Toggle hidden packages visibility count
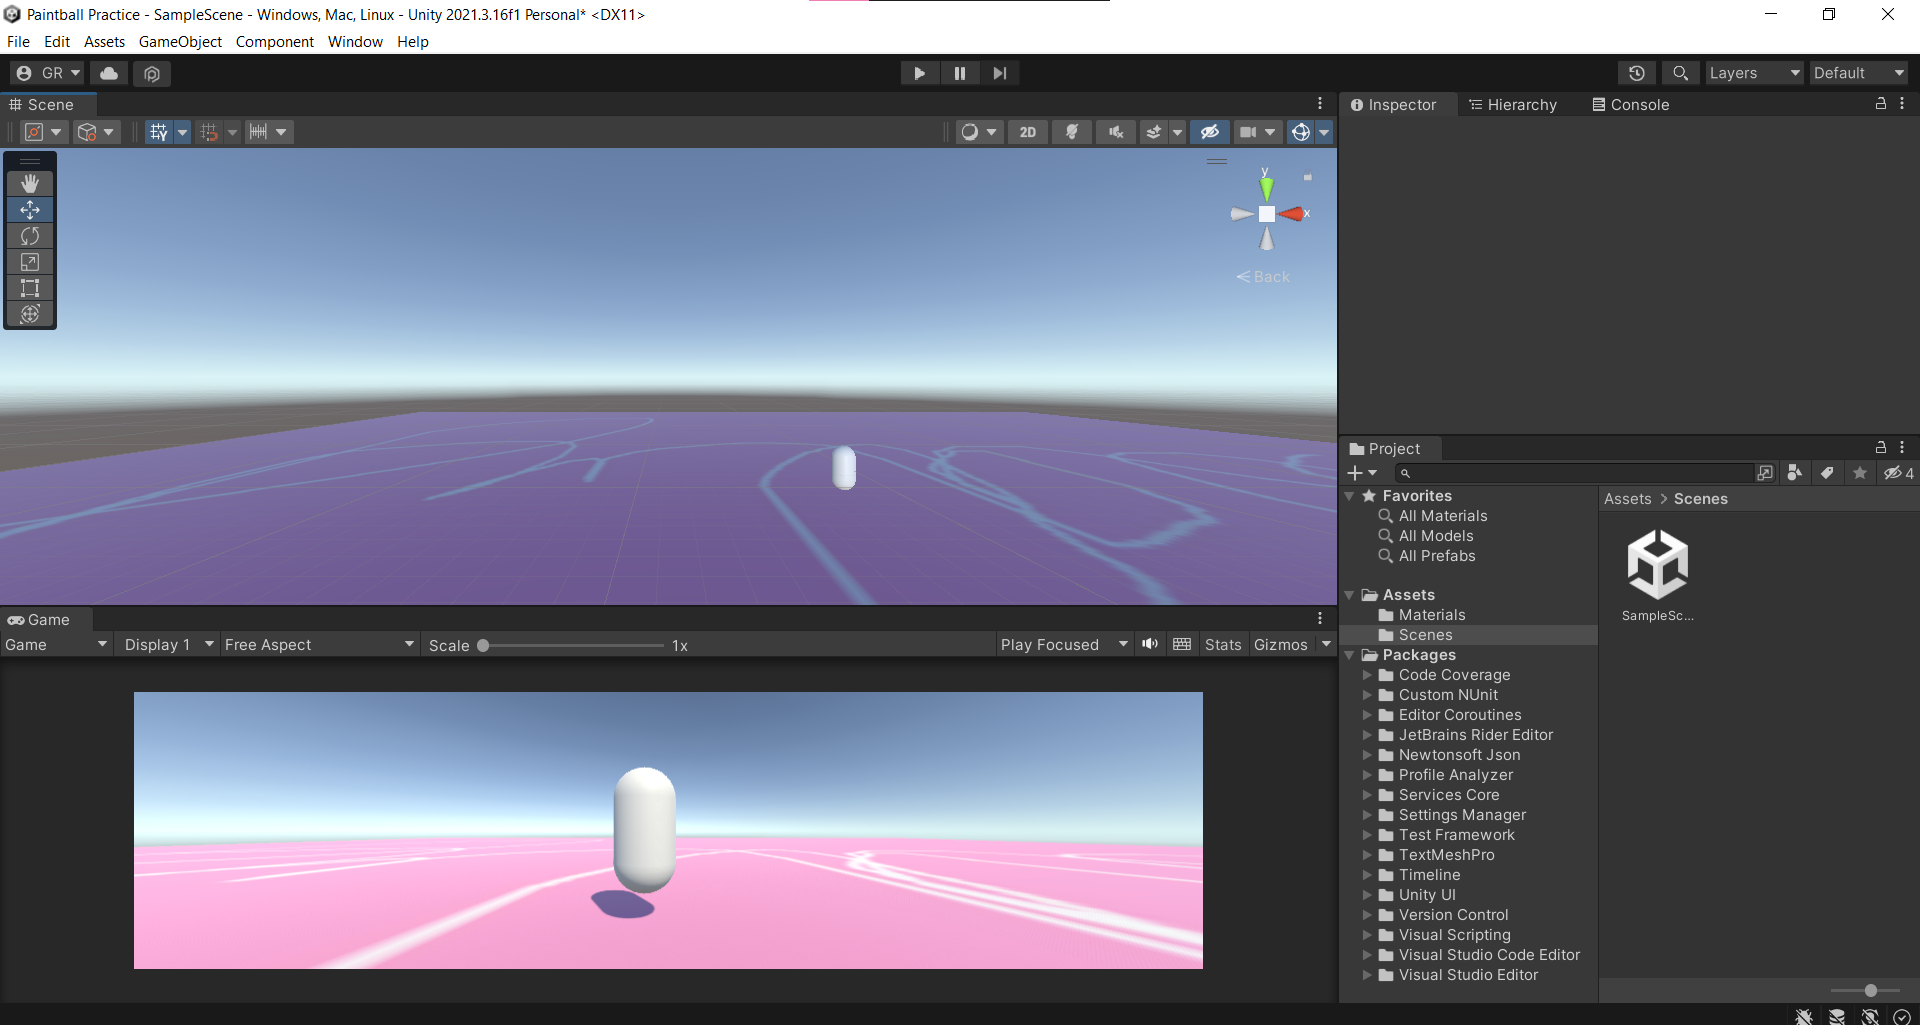The width and height of the screenshot is (1920, 1025). coord(1899,473)
